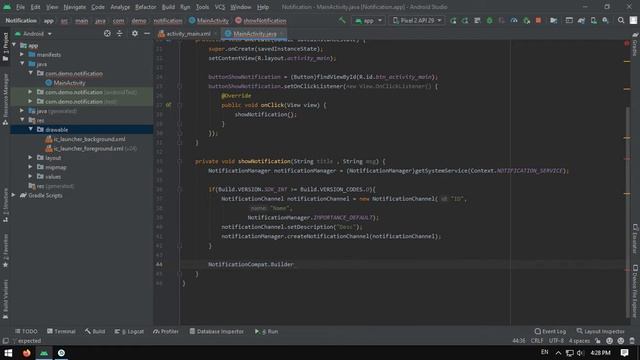Viewport: 640px width, 360px height.
Task: Click the CRLF line separator entry
Action: (537, 341)
